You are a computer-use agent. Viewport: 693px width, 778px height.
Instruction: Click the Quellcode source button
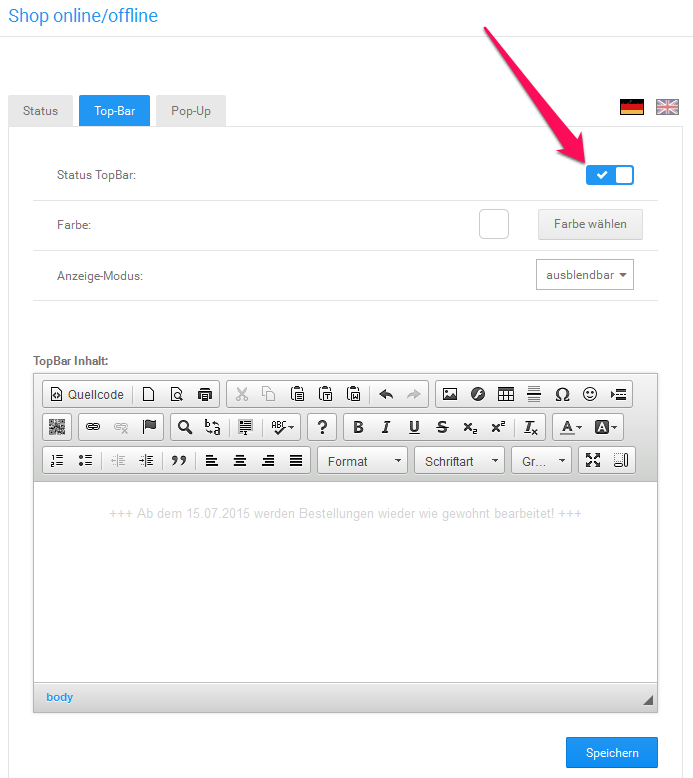(88, 394)
